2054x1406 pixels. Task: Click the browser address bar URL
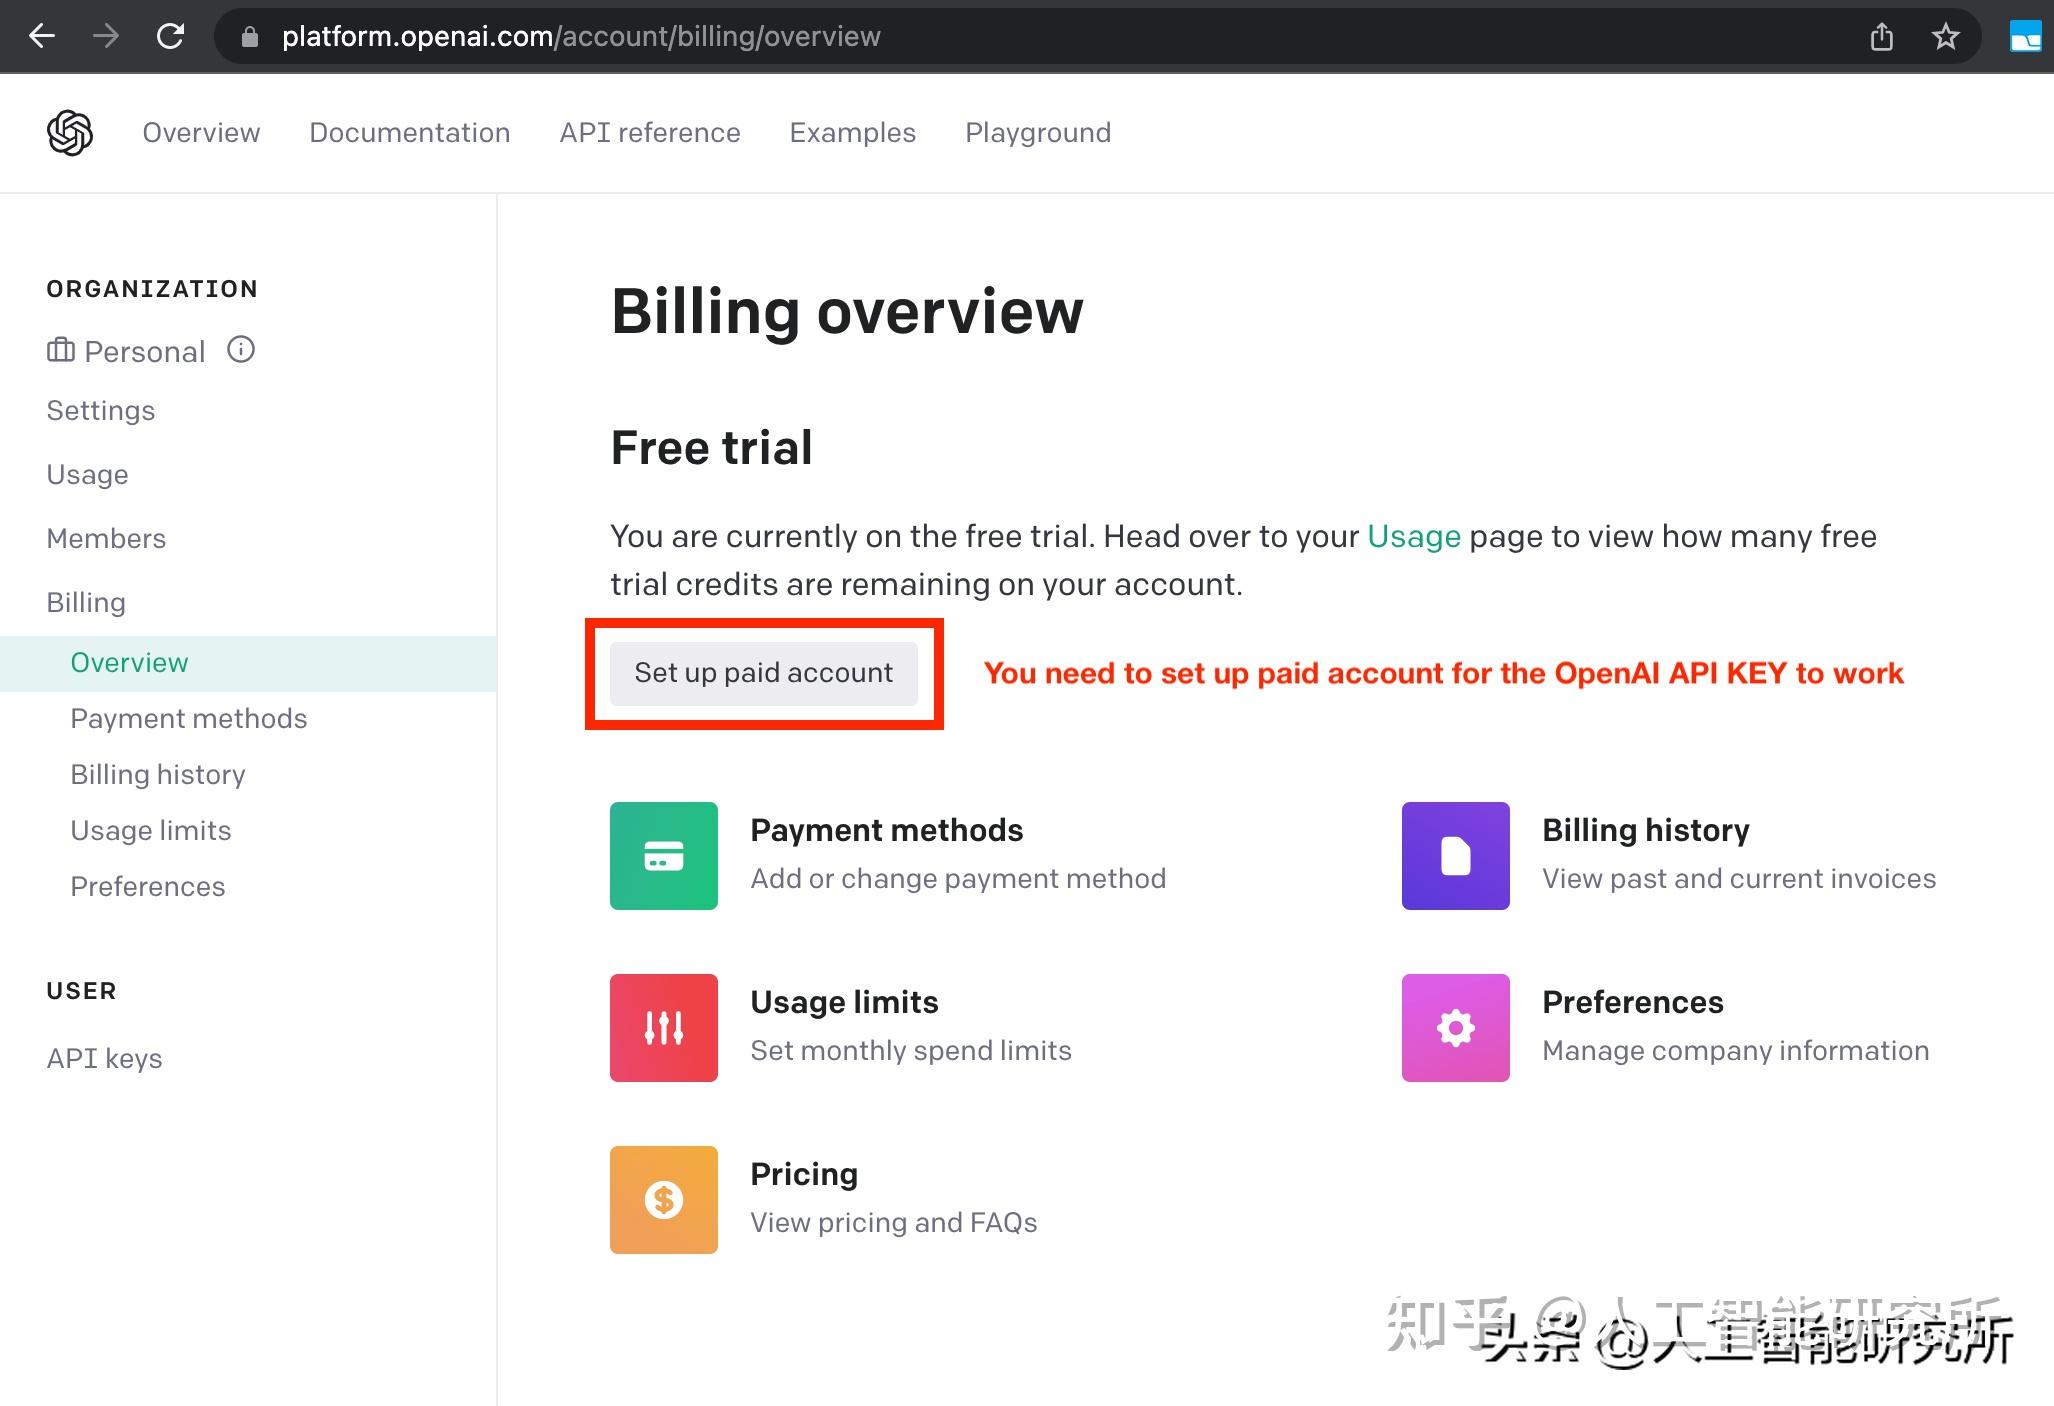coord(580,37)
